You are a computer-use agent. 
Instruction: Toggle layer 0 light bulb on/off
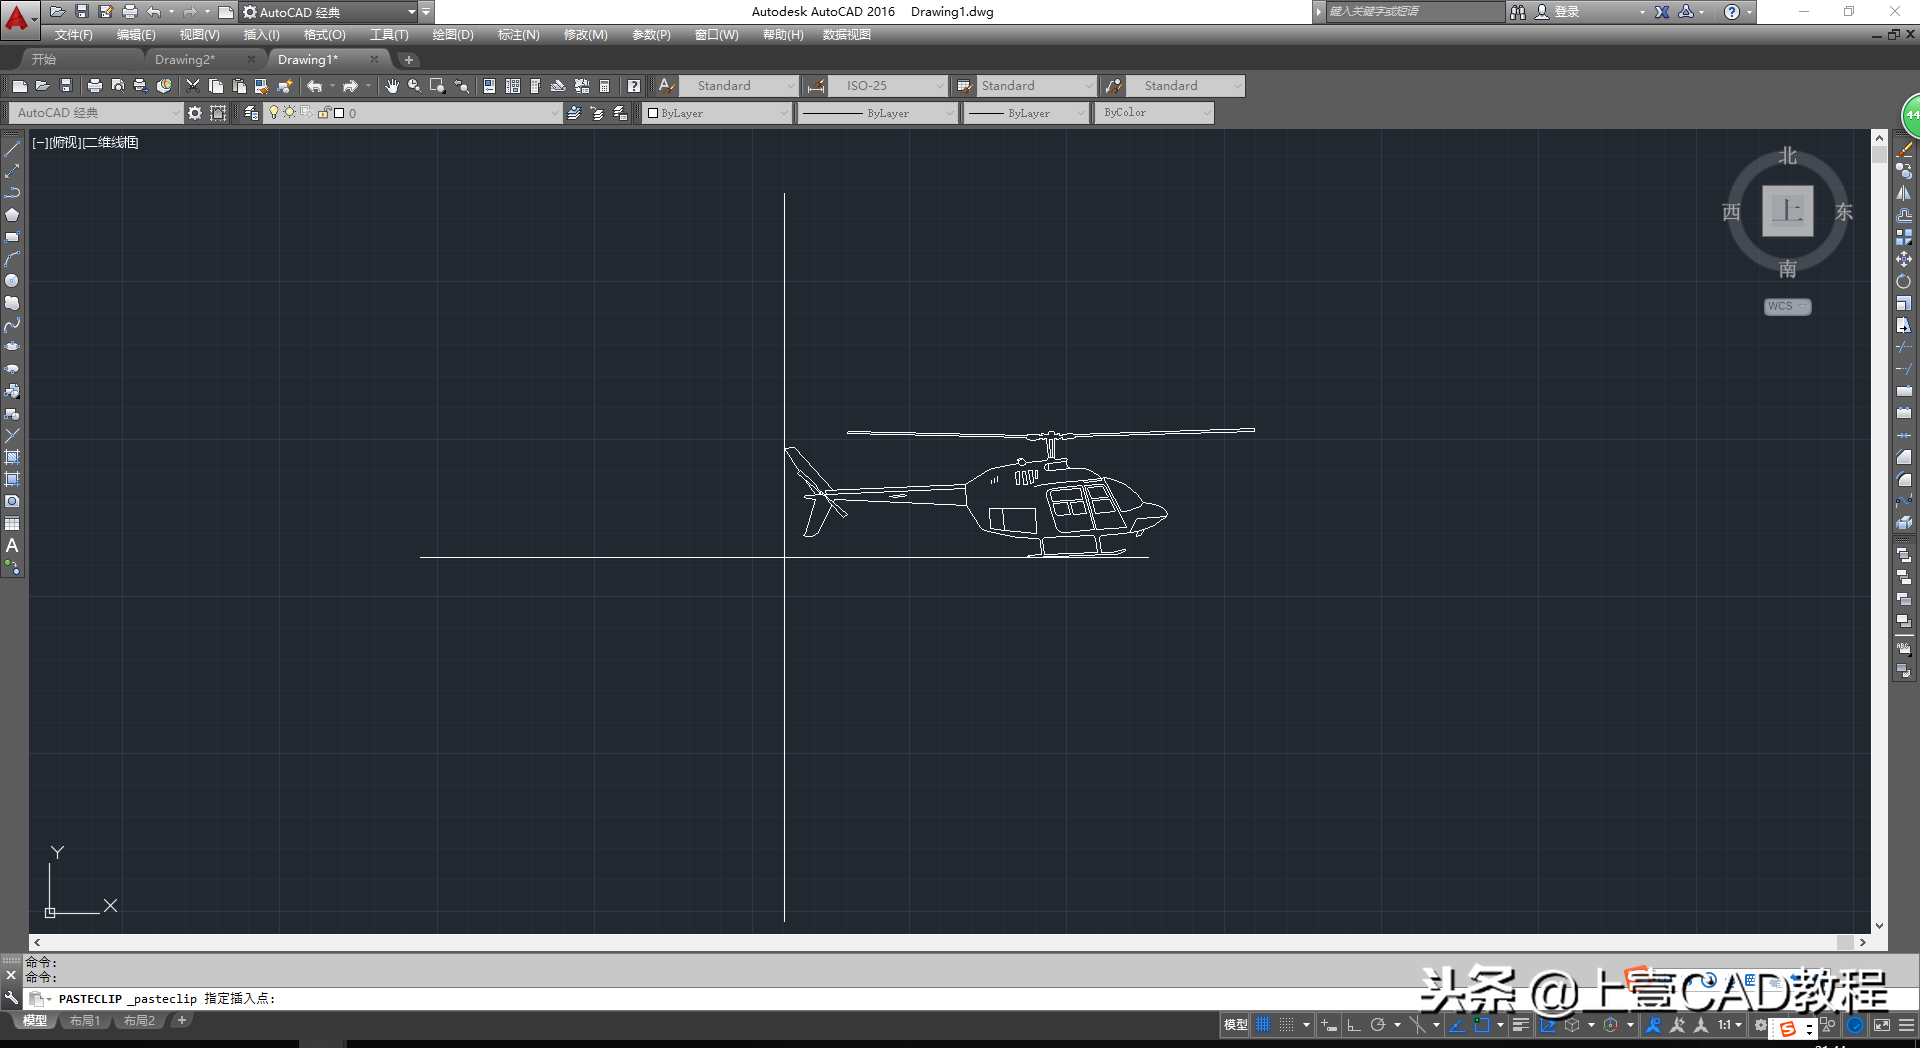274,113
